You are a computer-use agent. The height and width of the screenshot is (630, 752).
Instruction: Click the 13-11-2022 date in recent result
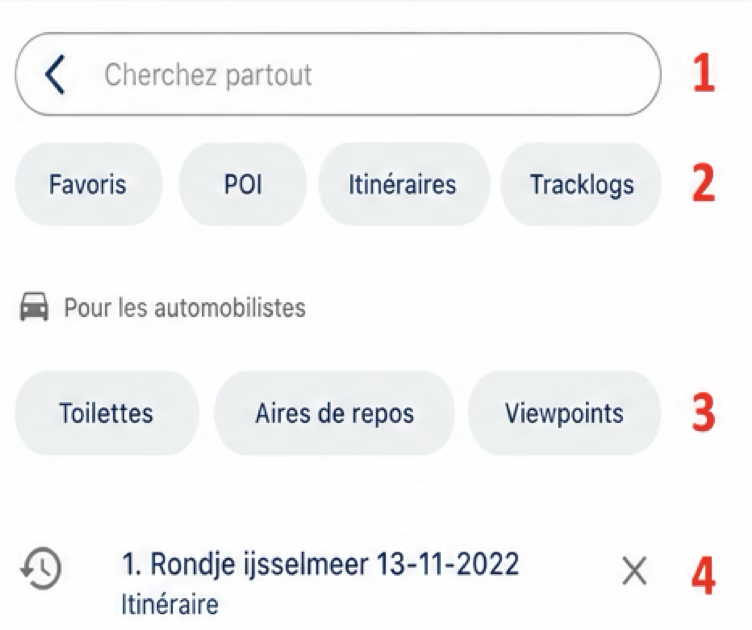pos(447,564)
